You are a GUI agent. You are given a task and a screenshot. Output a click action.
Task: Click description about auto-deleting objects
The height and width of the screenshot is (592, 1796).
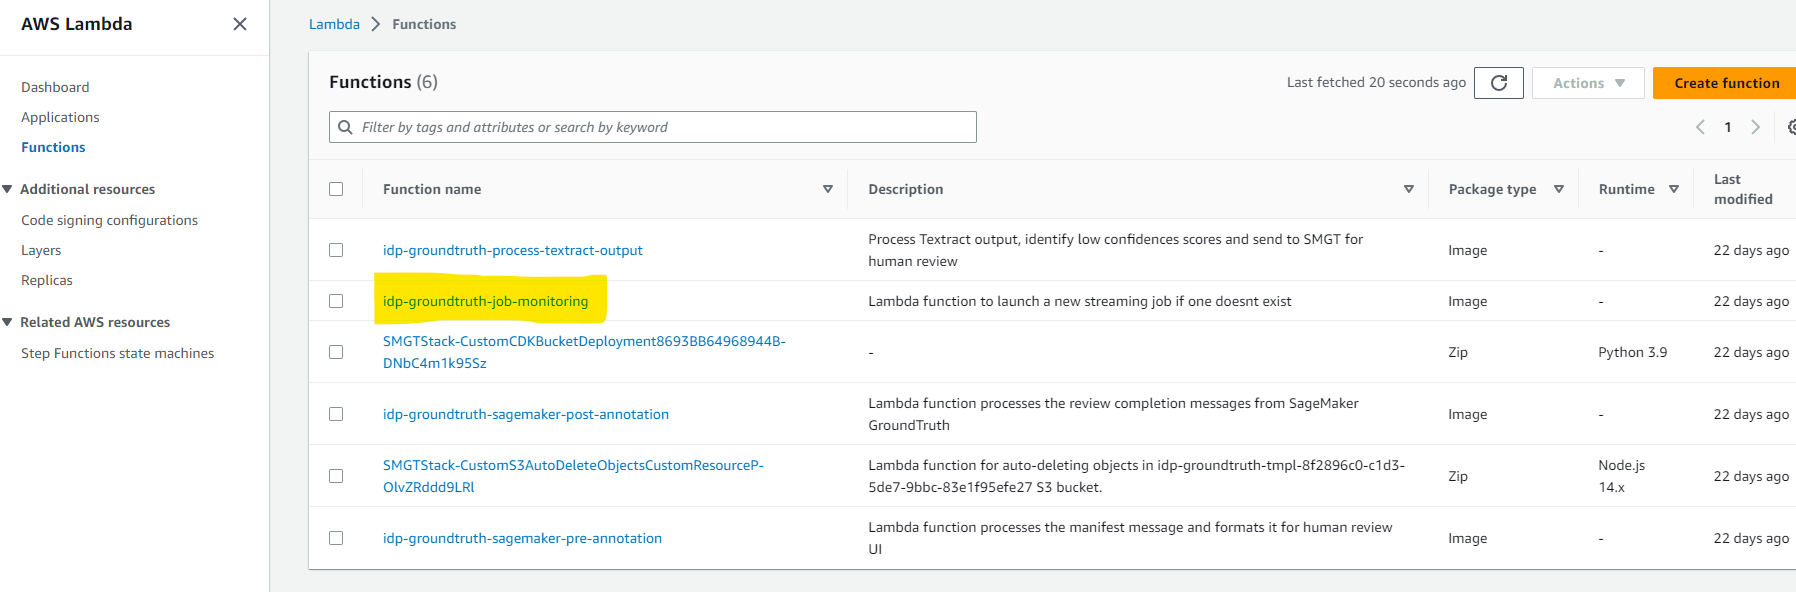[1136, 476]
